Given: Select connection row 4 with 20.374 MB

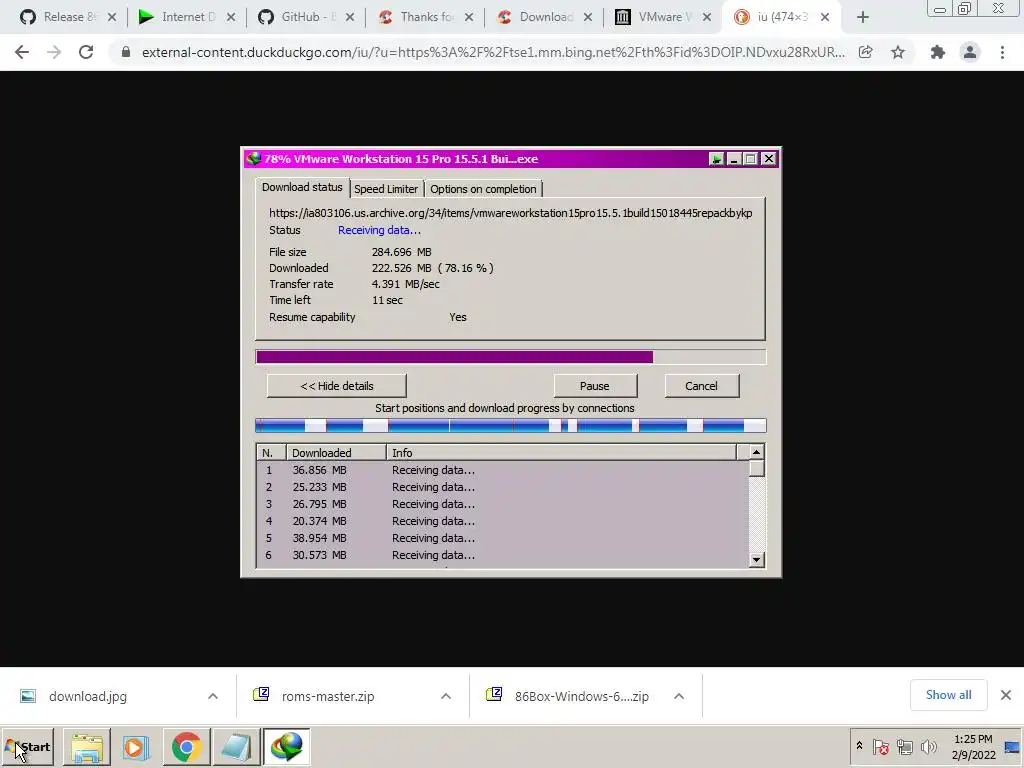Looking at the screenshot, I should (x=502, y=521).
